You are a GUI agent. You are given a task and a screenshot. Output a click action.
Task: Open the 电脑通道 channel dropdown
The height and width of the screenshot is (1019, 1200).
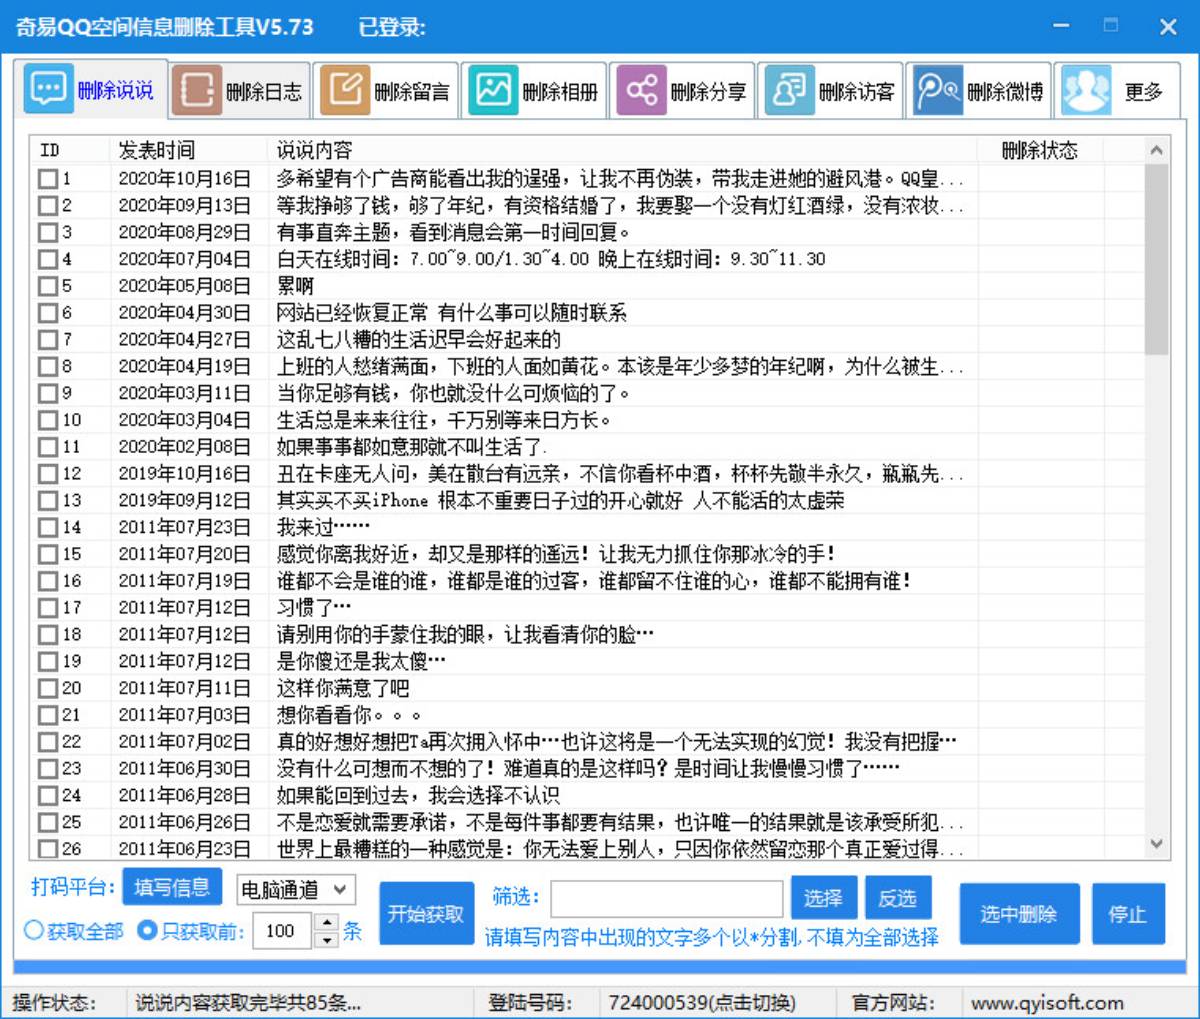pyautogui.click(x=296, y=889)
